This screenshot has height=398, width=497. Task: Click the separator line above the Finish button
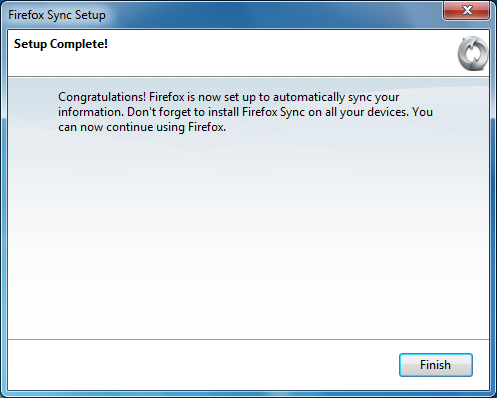[248, 340]
